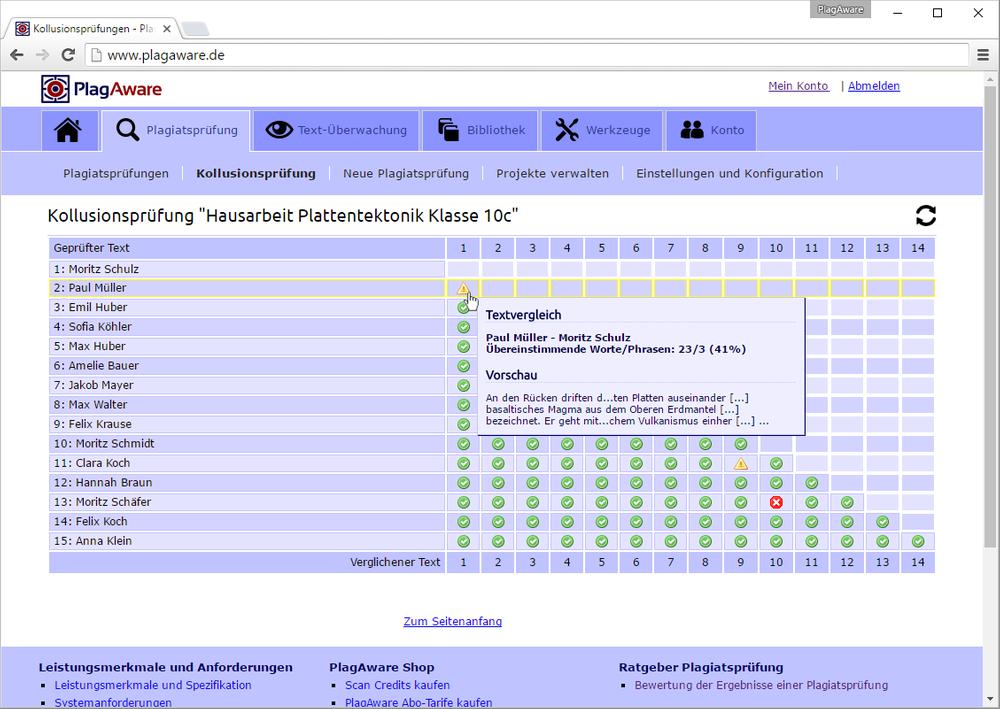
Task: Select row 1: Moritz Schulz
Action: (247, 269)
